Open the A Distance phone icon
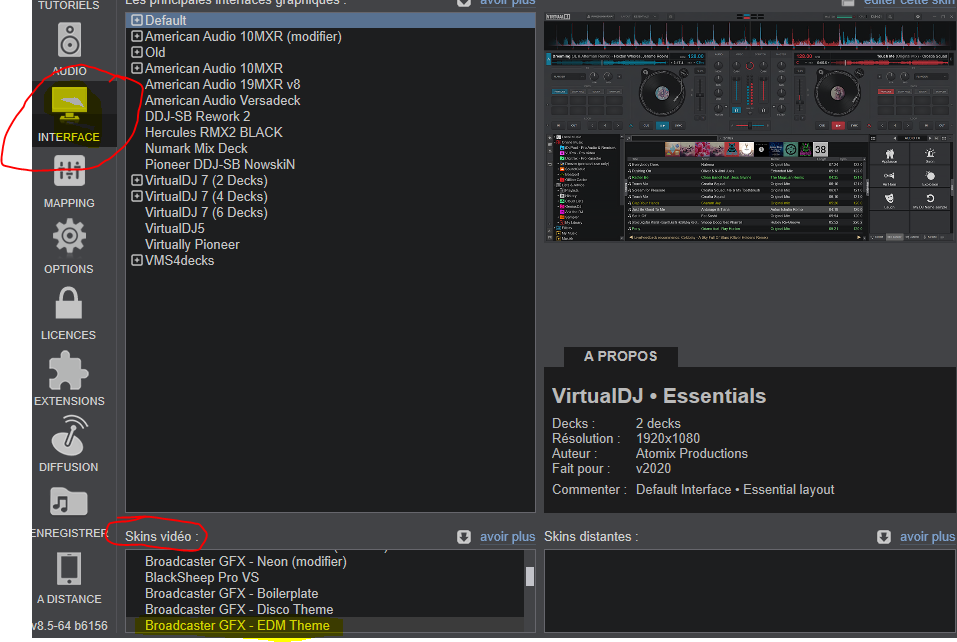Image resolution: width=957 pixels, height=642 pixels. coord(69,569)
